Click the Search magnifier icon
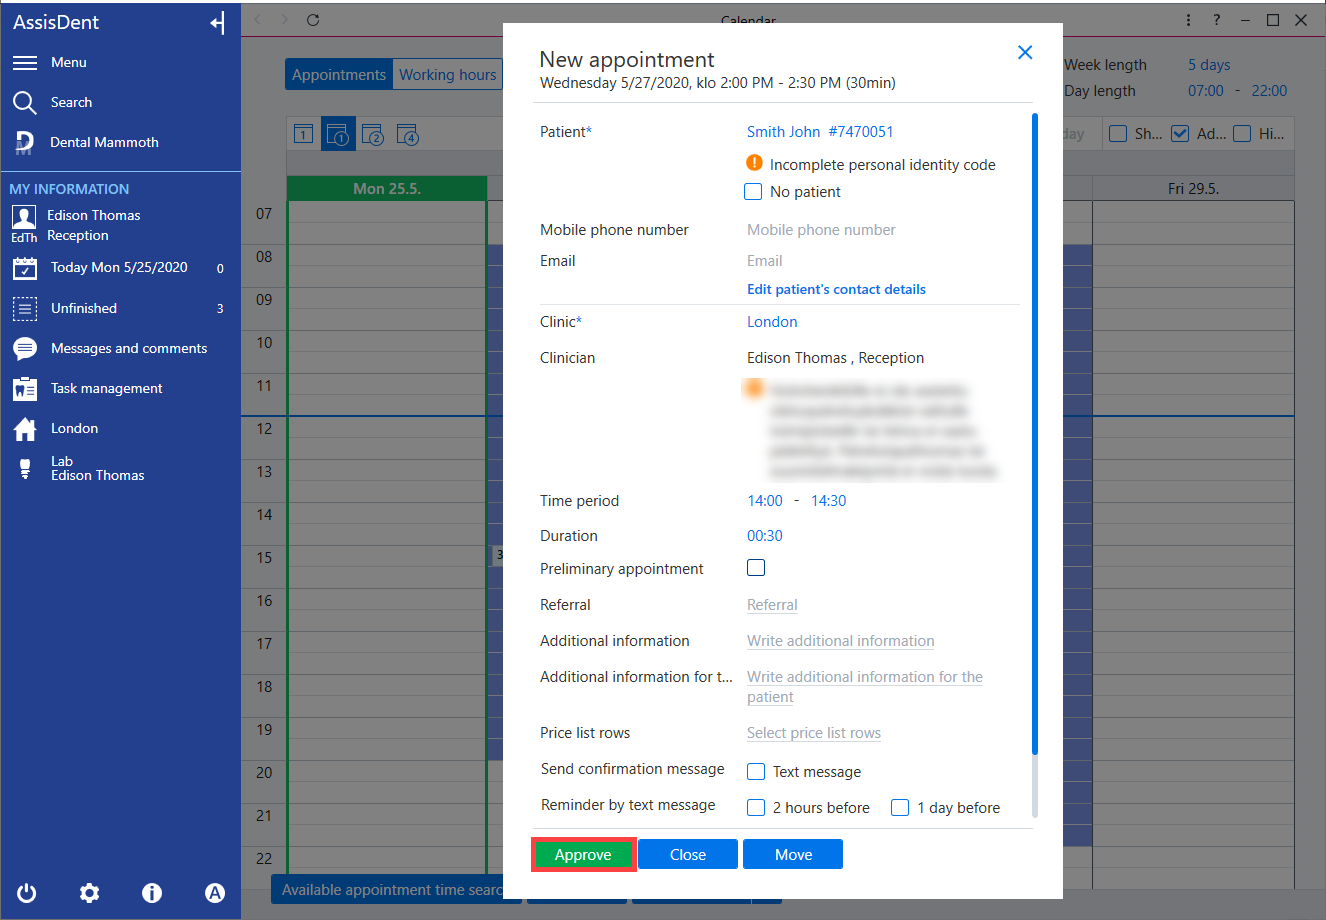This screenshot has width=1326, height=920. [x=25, y=102]
